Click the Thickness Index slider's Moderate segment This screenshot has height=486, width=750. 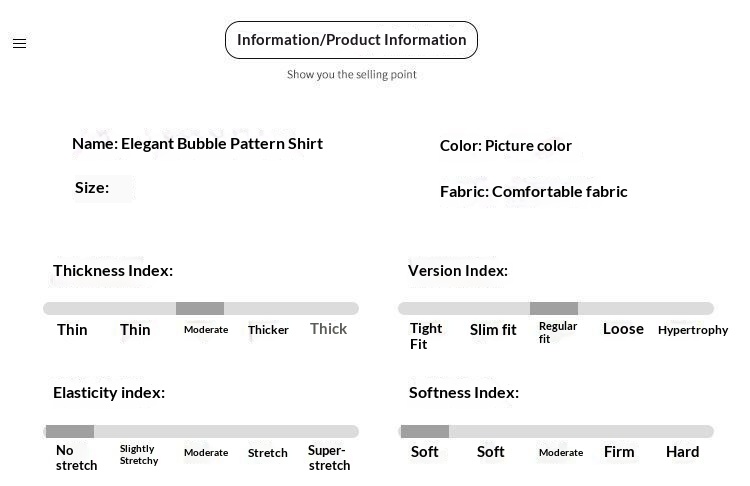[x=200, y=308]
